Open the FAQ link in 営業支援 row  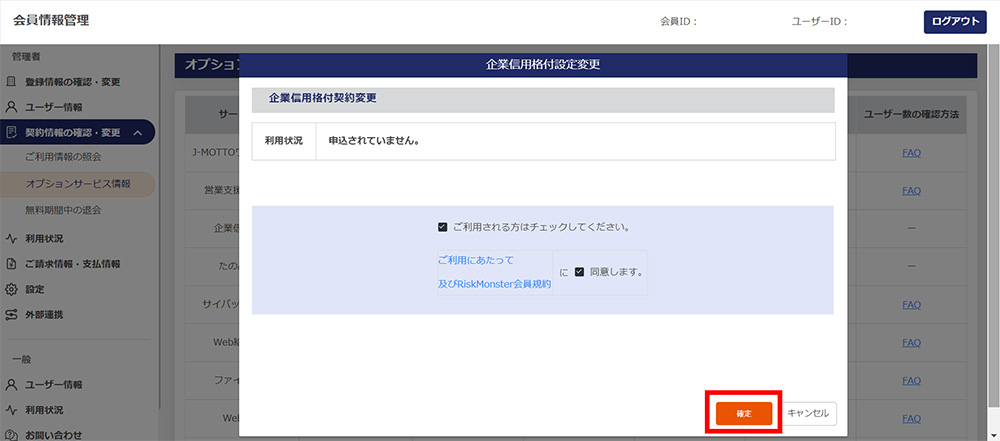pyautogui.click(x=911, y=191)
